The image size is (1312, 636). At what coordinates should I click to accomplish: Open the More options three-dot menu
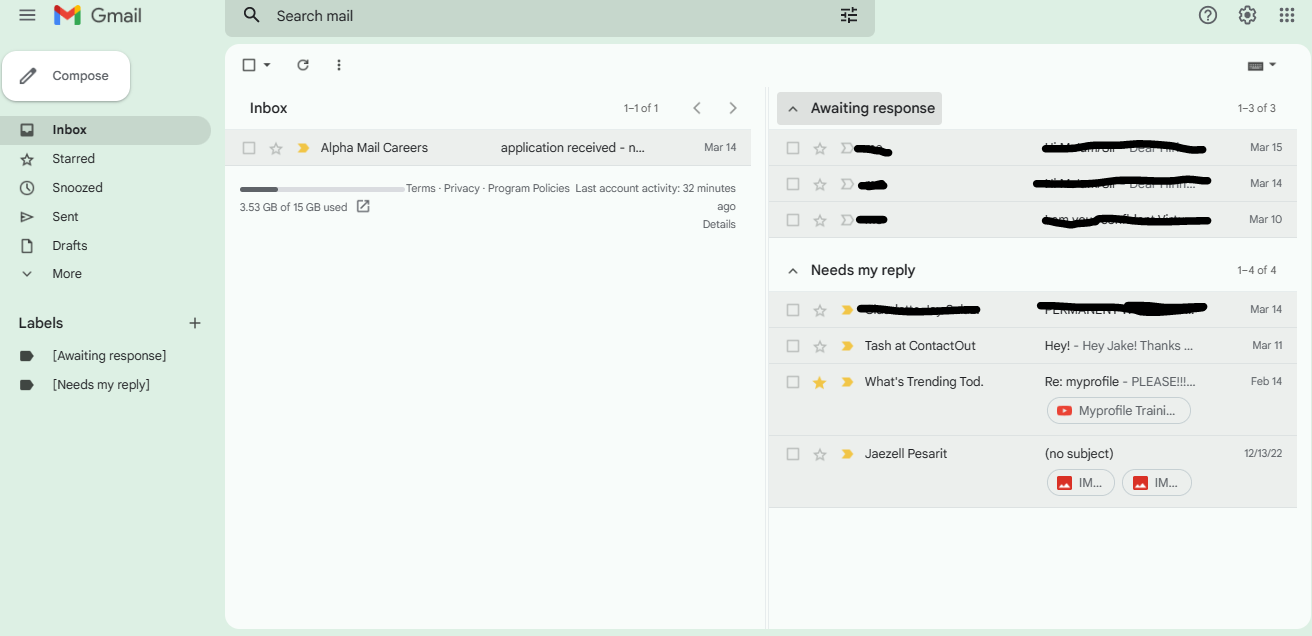(x=339, y=65)
